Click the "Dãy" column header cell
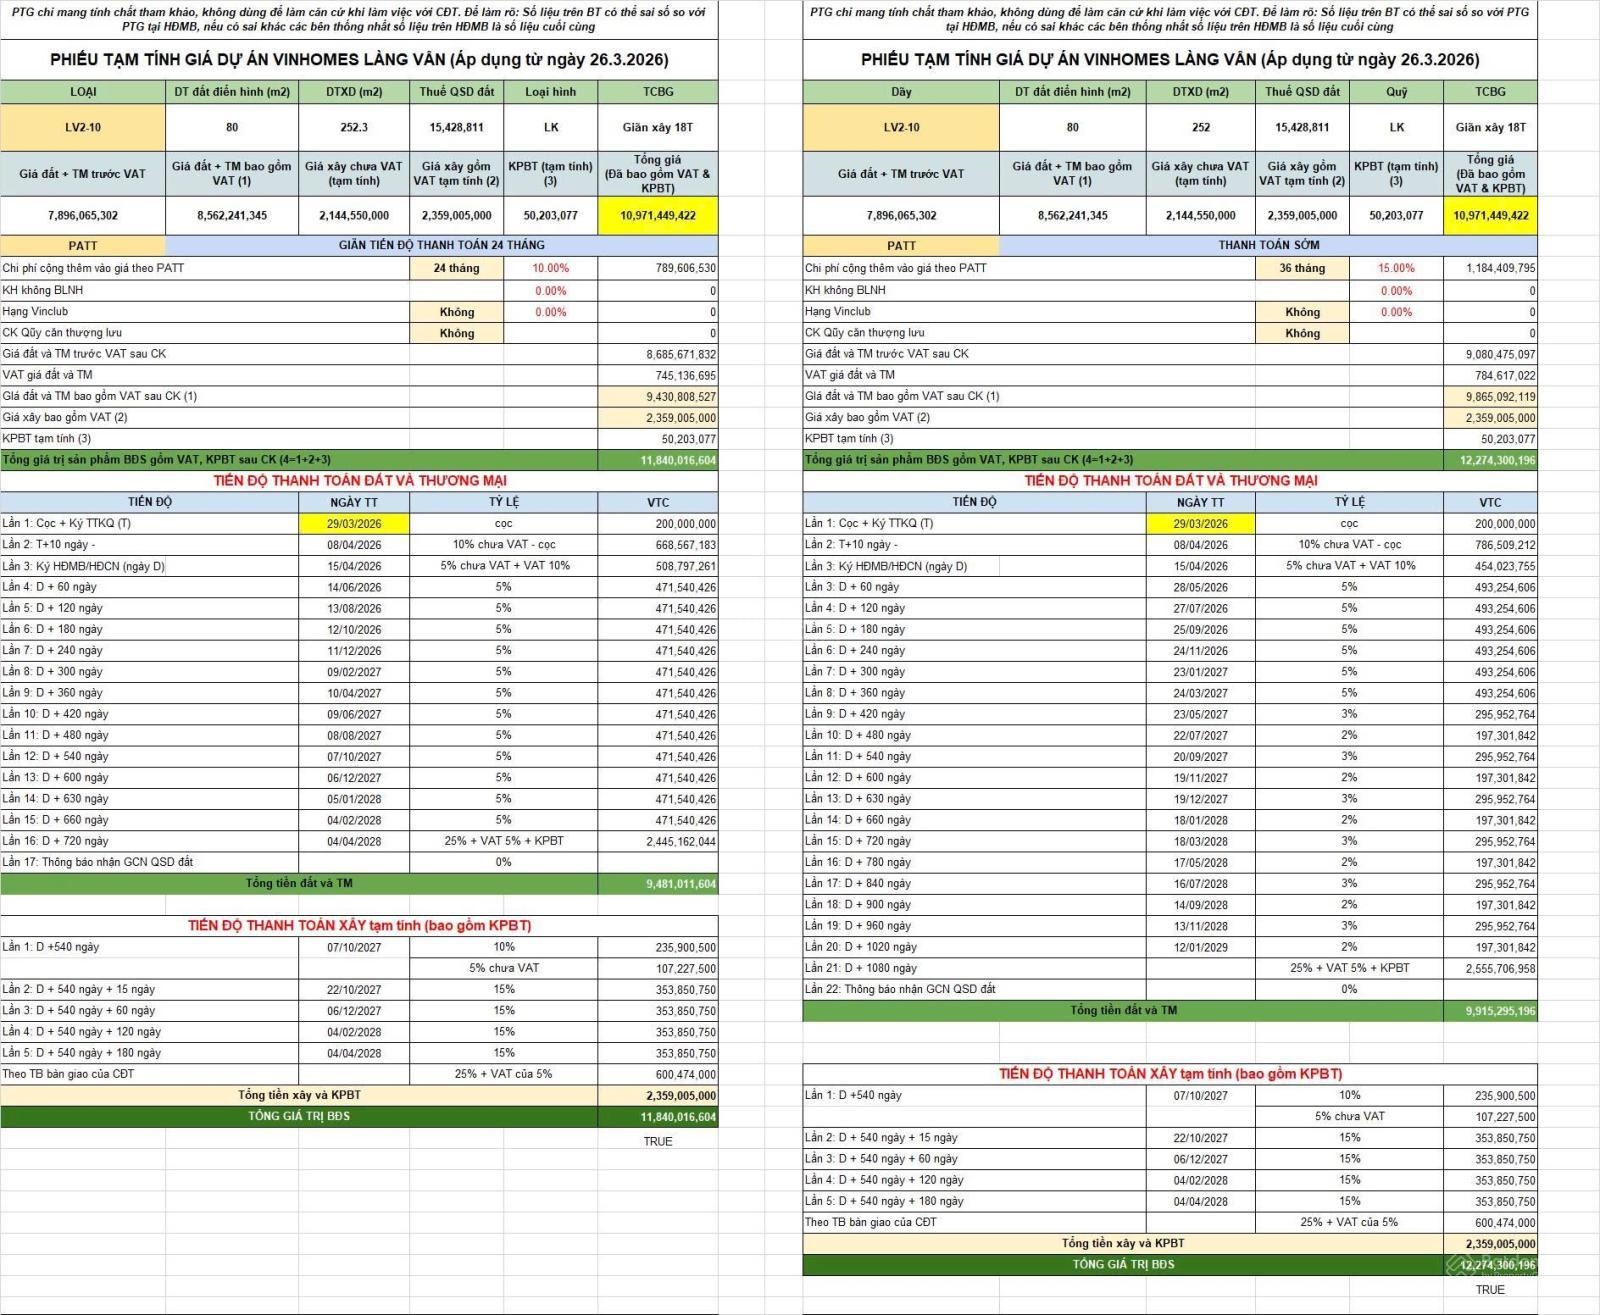Image resolution: width=1600 pixels, height=1315 pixels. pos(901,92)
